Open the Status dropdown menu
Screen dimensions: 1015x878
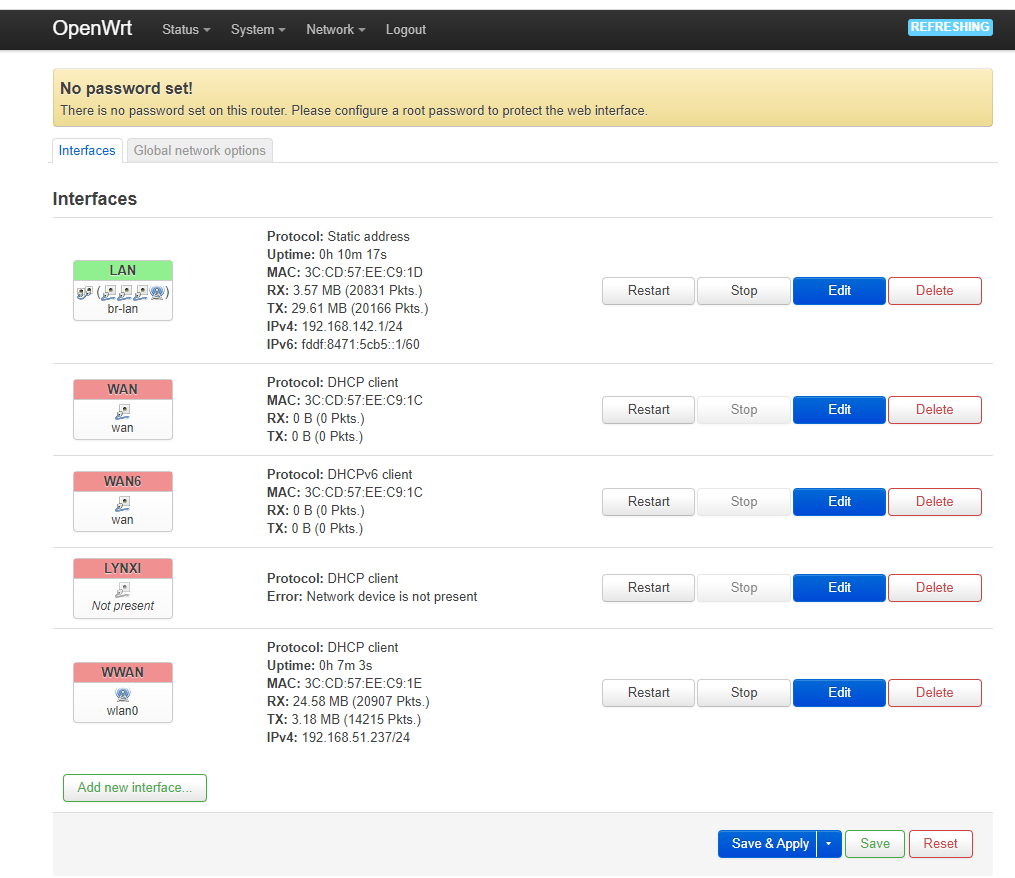point(186,30)
